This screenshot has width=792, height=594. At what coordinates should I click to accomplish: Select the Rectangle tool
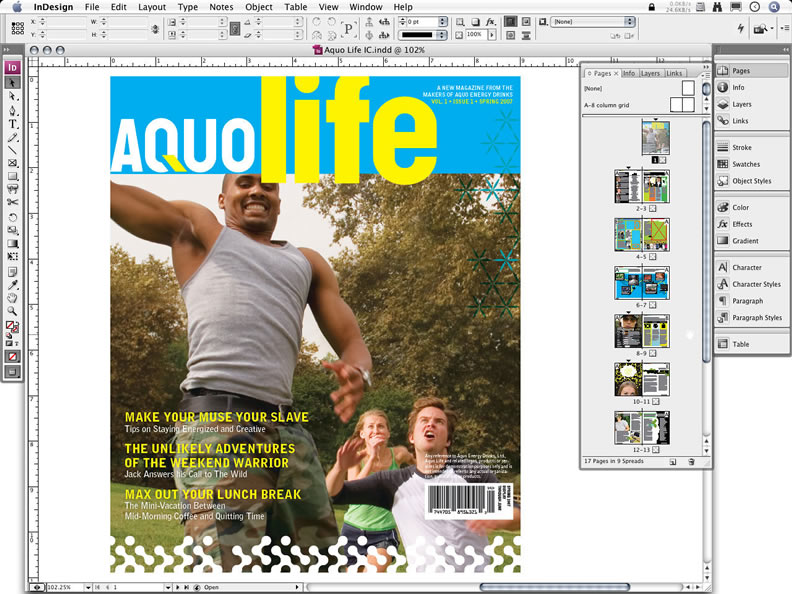click(13, 176)
